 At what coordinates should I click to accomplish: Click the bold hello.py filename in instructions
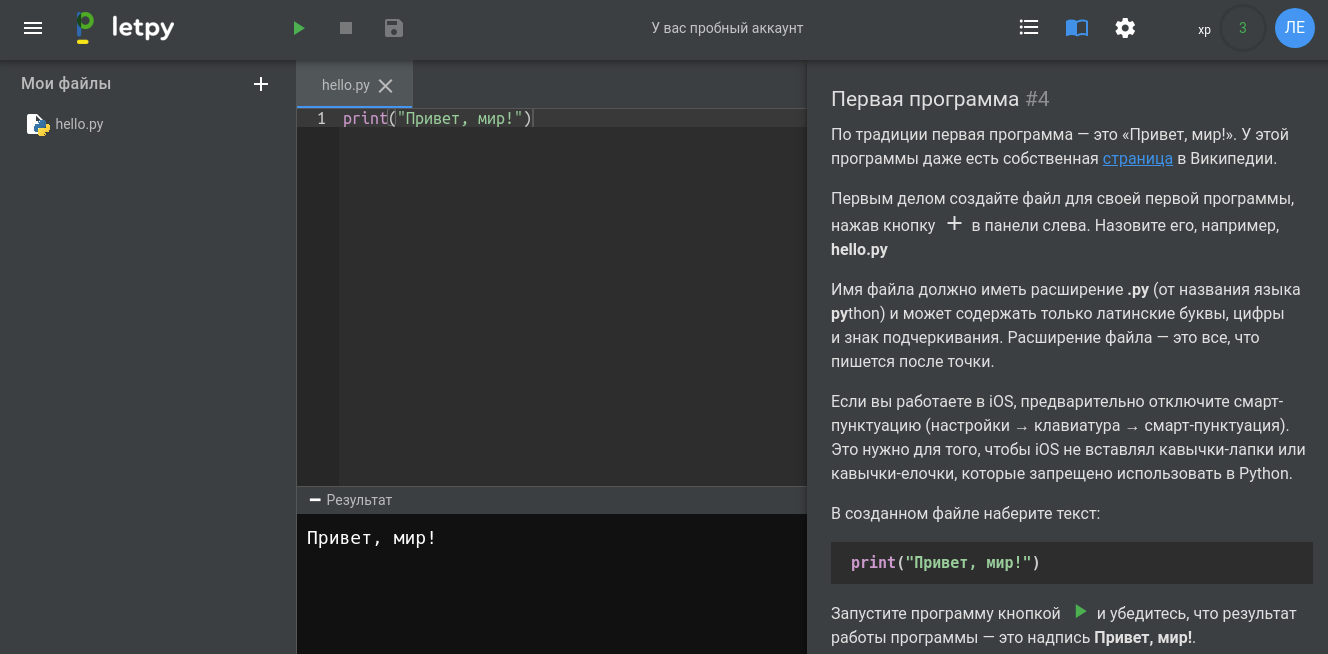[x=859, y=250]
